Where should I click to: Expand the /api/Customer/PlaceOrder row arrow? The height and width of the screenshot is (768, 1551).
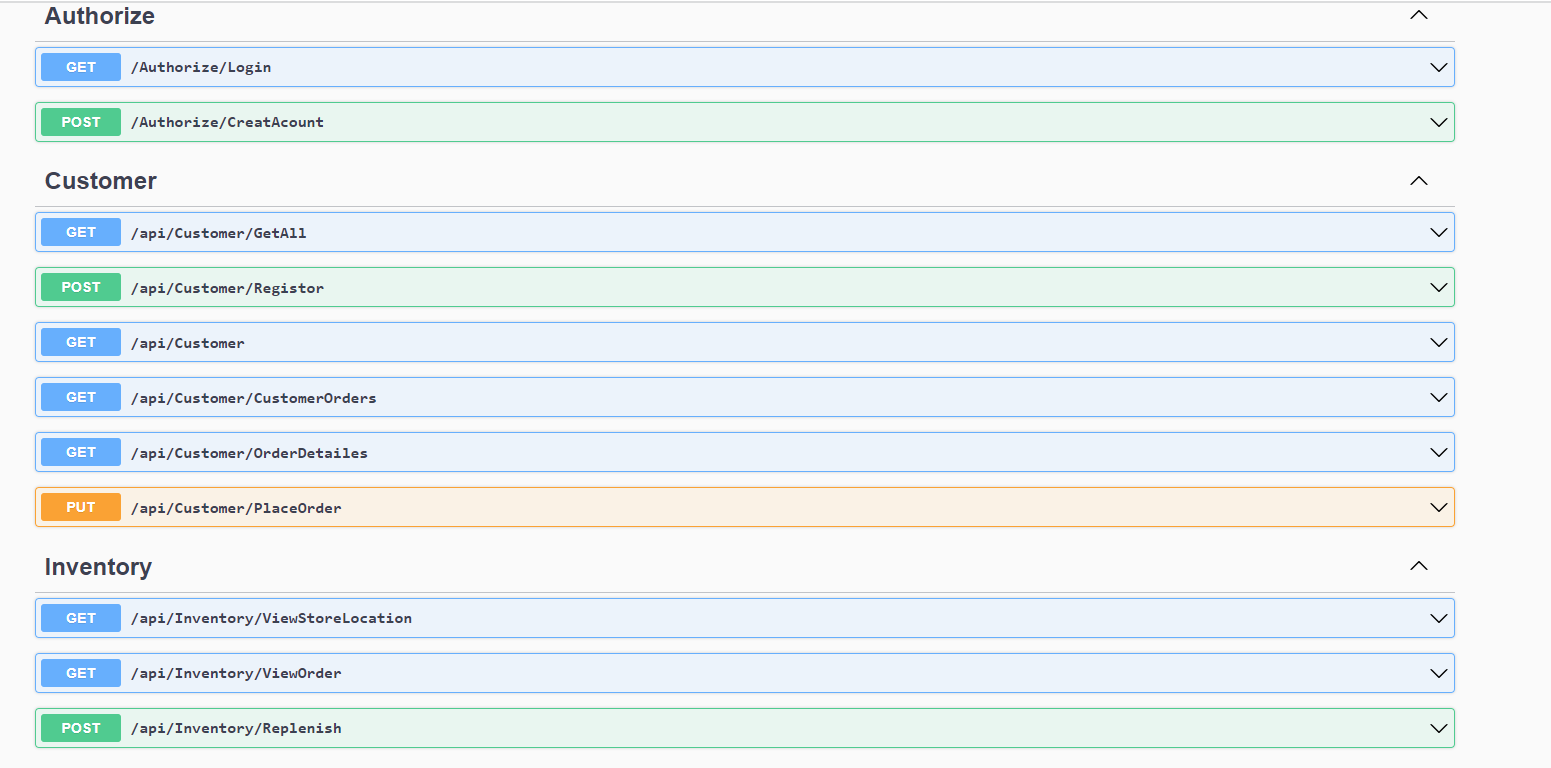[1439, 508]
